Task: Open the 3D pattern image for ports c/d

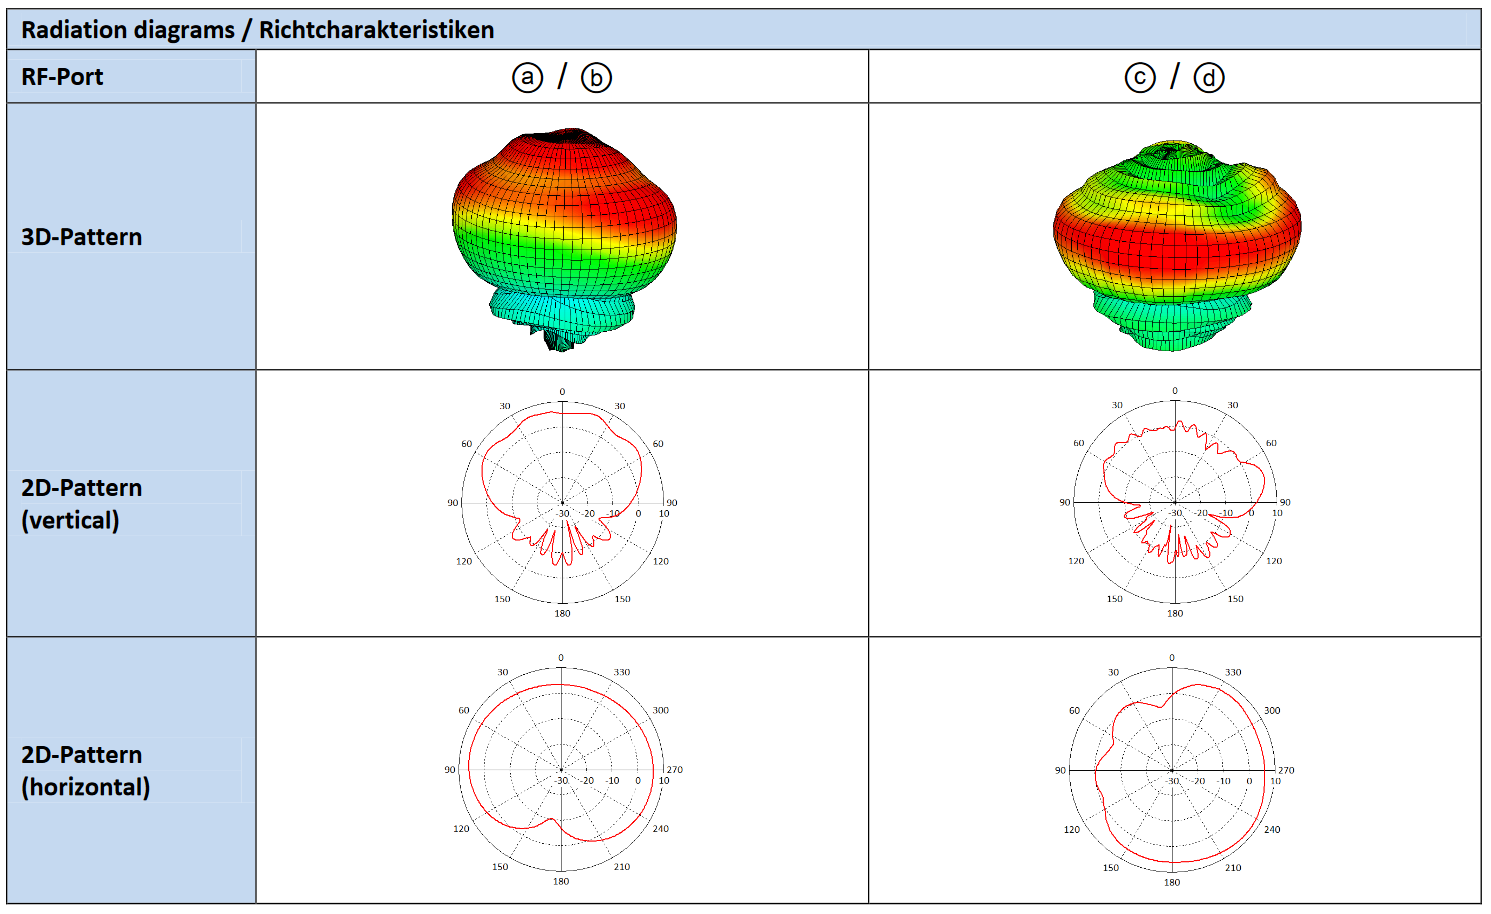Action: tap(1177, 245)
